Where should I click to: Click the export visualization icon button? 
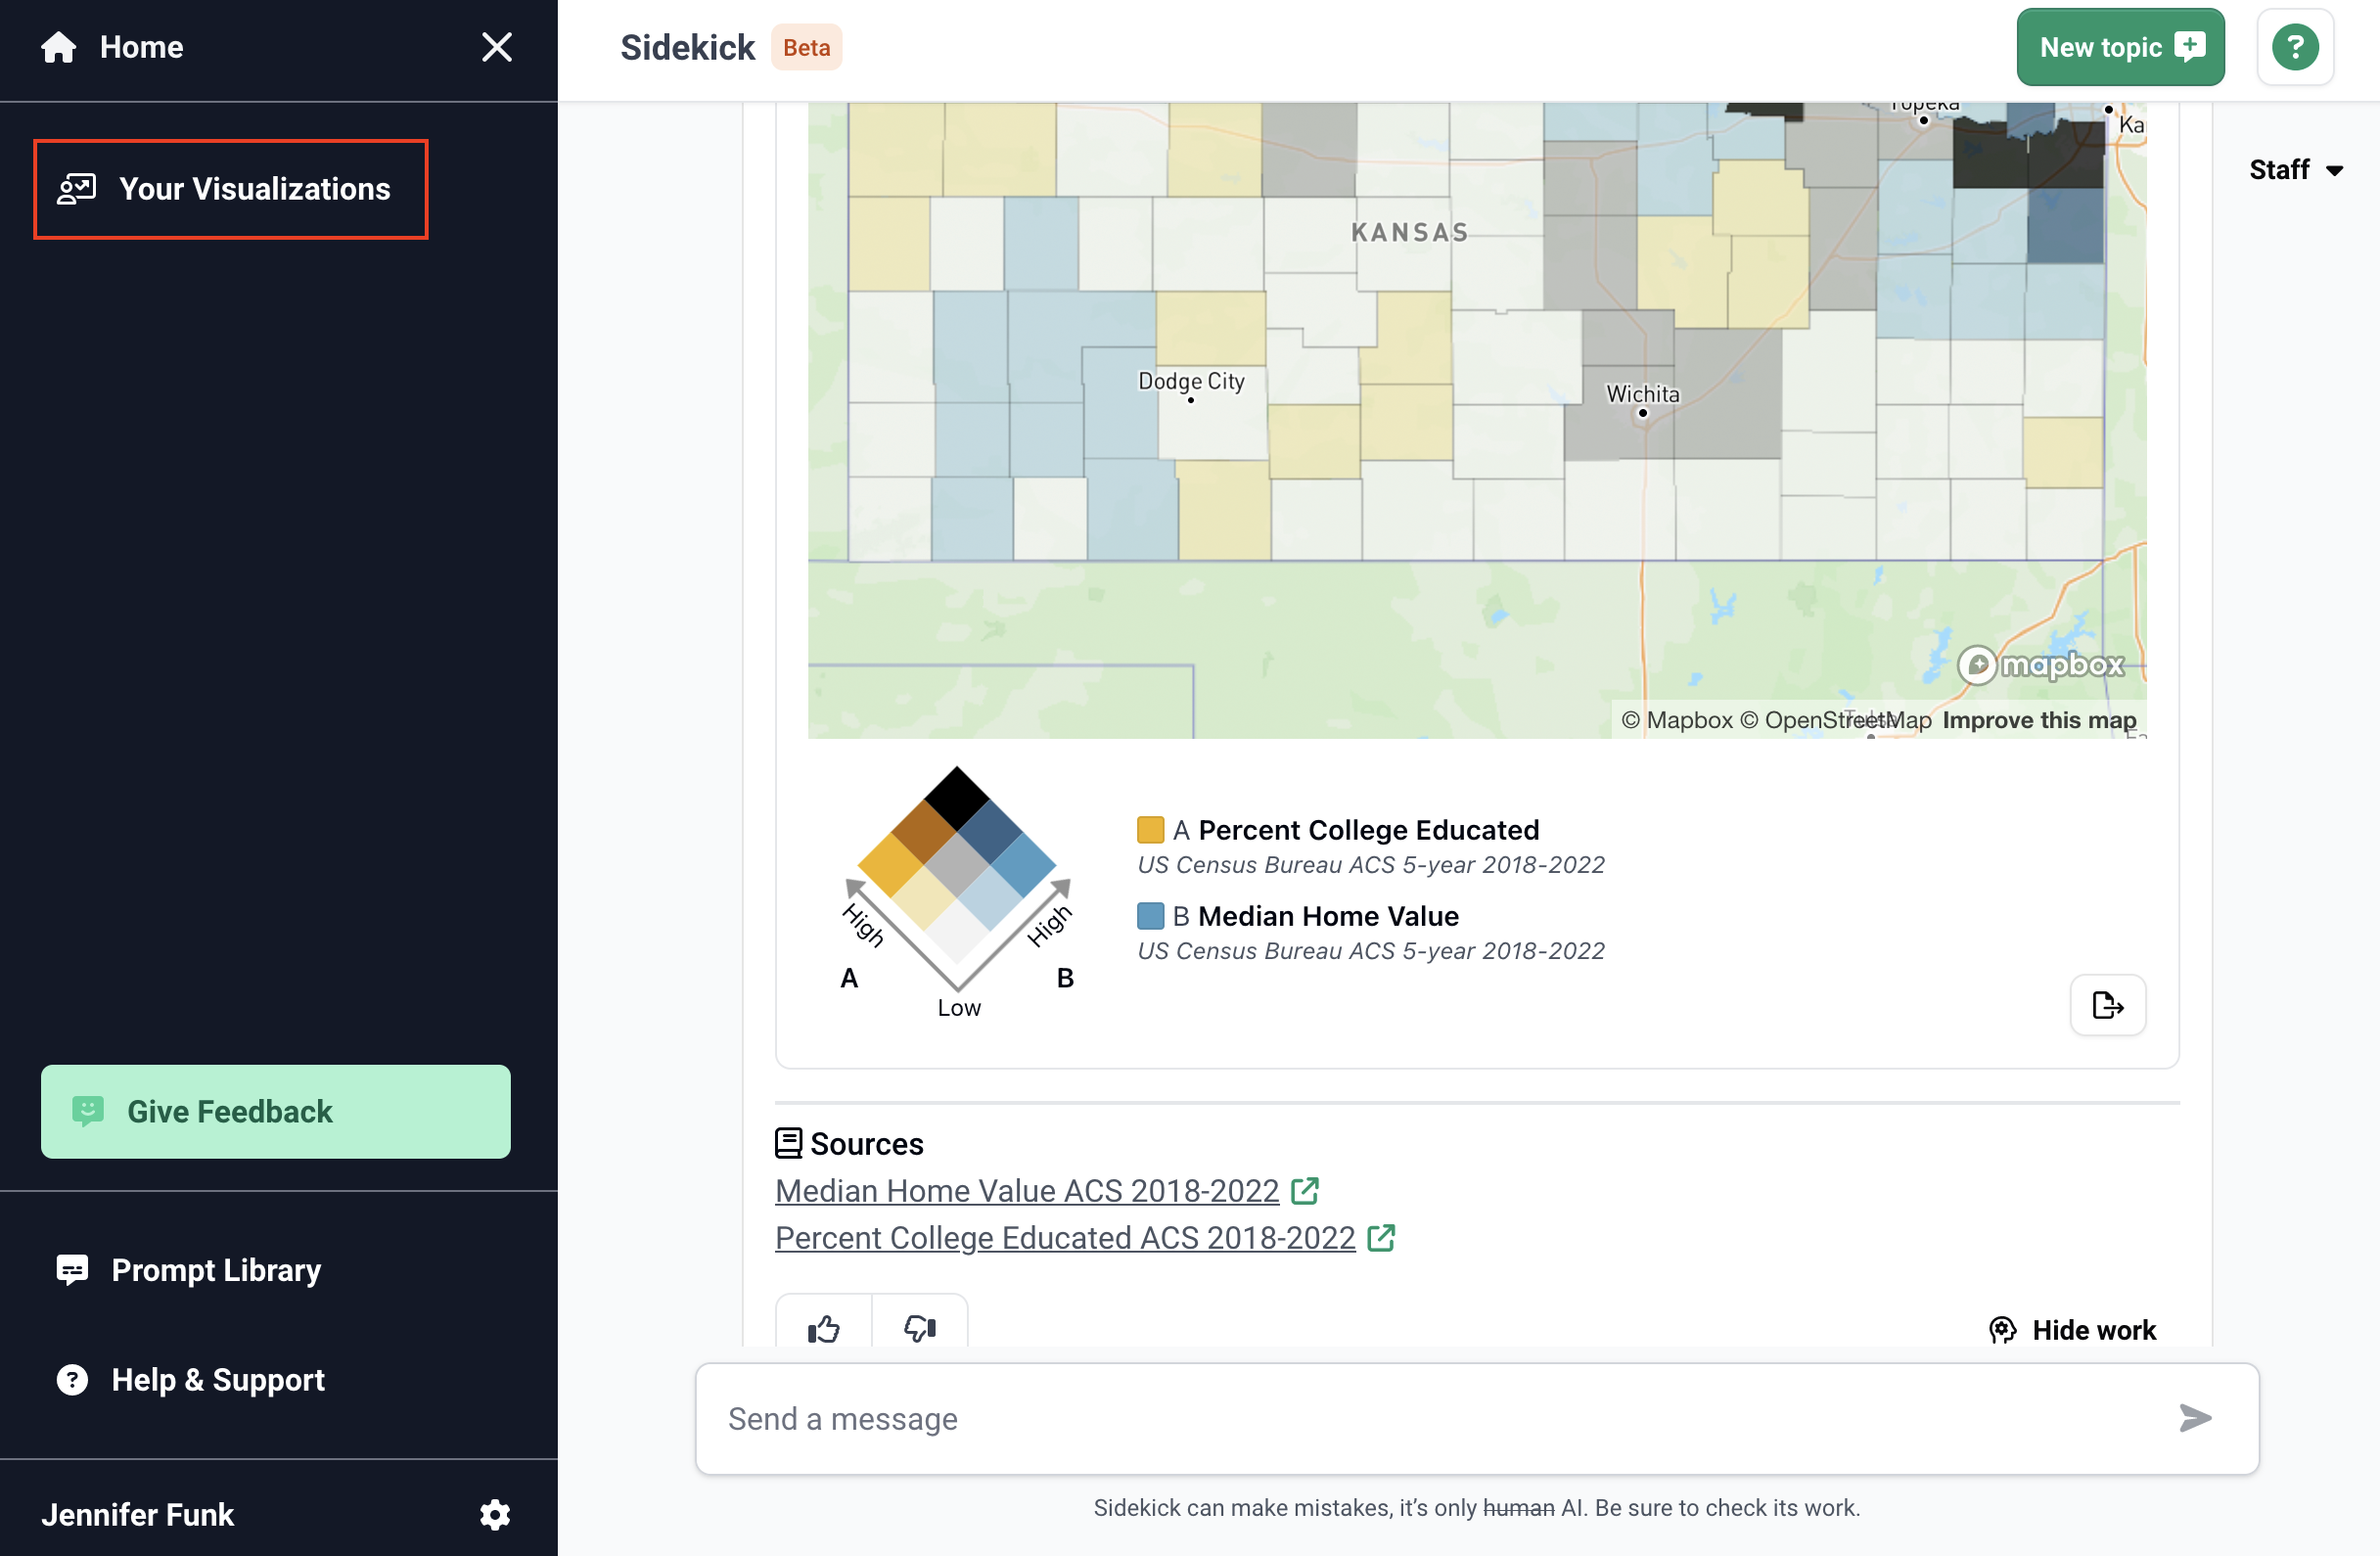pos(2107,1004)
